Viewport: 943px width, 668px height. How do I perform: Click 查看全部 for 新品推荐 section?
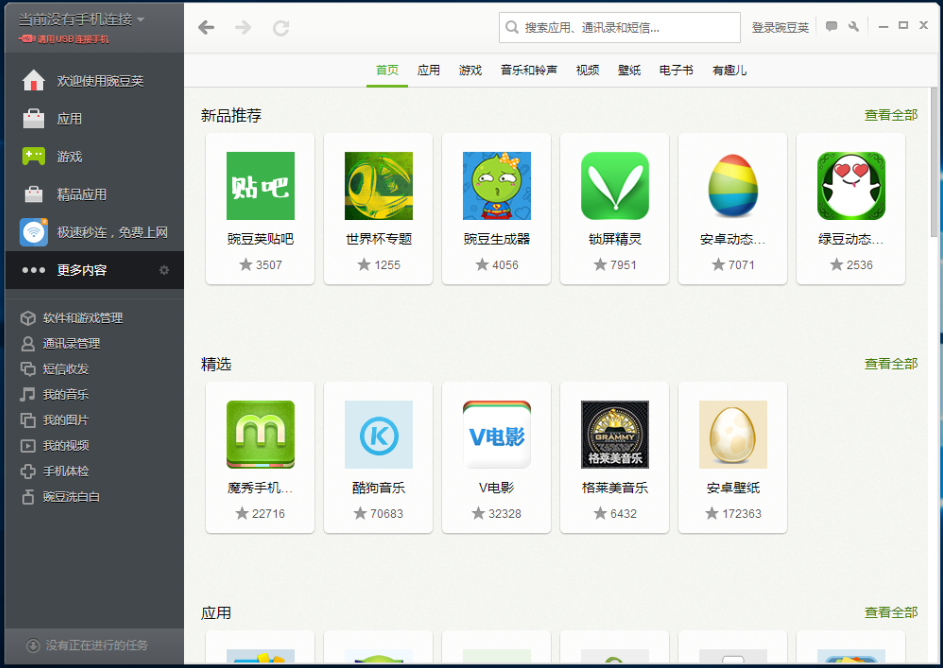[x=891, y=115]
